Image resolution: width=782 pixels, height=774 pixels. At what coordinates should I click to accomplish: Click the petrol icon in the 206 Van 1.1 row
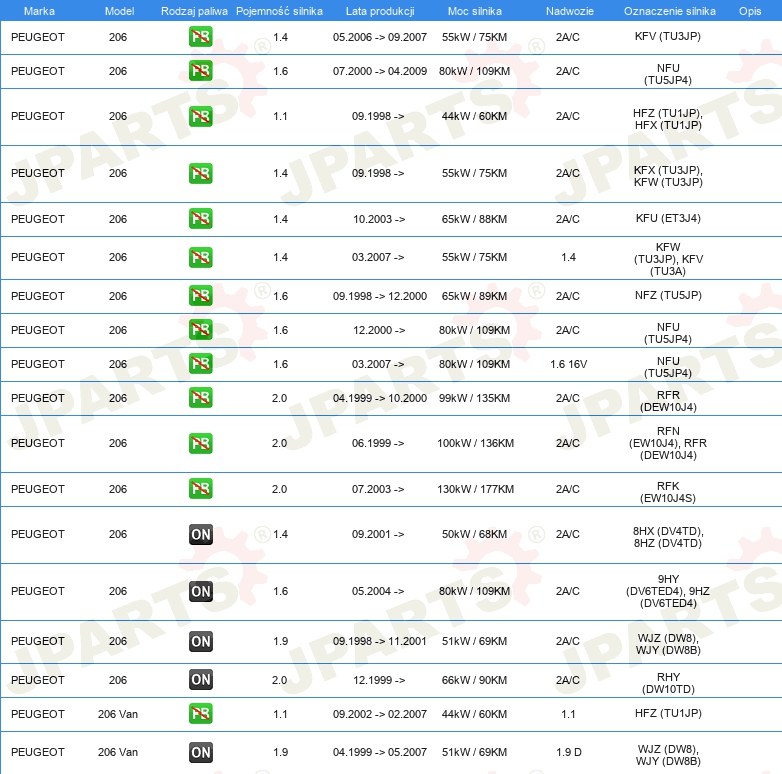coord(200,714)
